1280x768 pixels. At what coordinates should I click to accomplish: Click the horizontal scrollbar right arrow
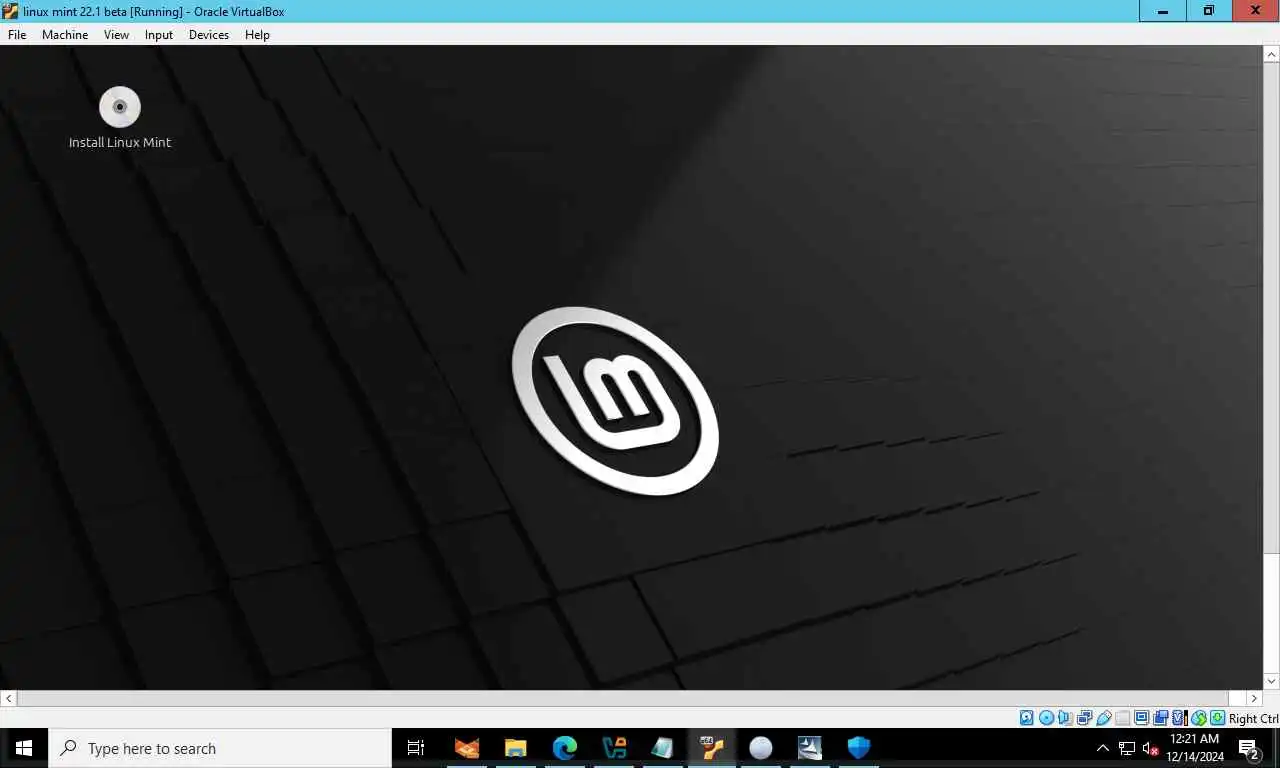pyautogui.click(x=1255, y=698)
